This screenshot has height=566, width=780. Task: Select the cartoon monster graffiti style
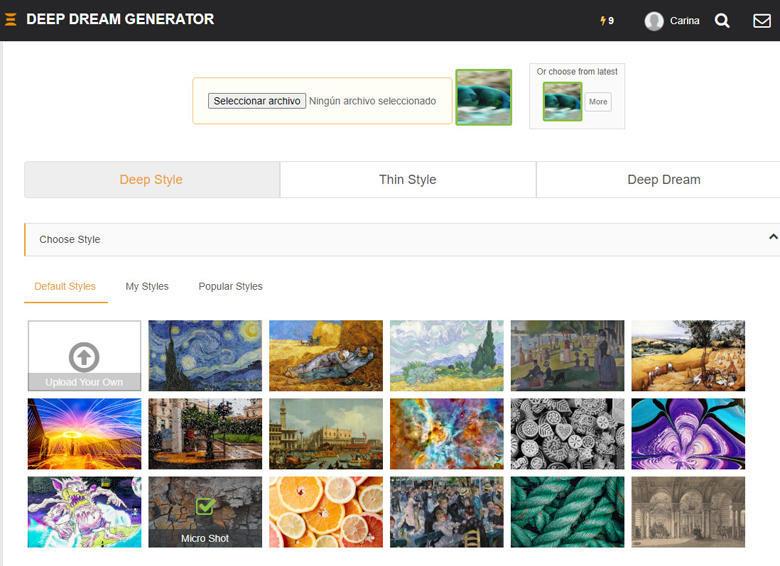(84, 512)
